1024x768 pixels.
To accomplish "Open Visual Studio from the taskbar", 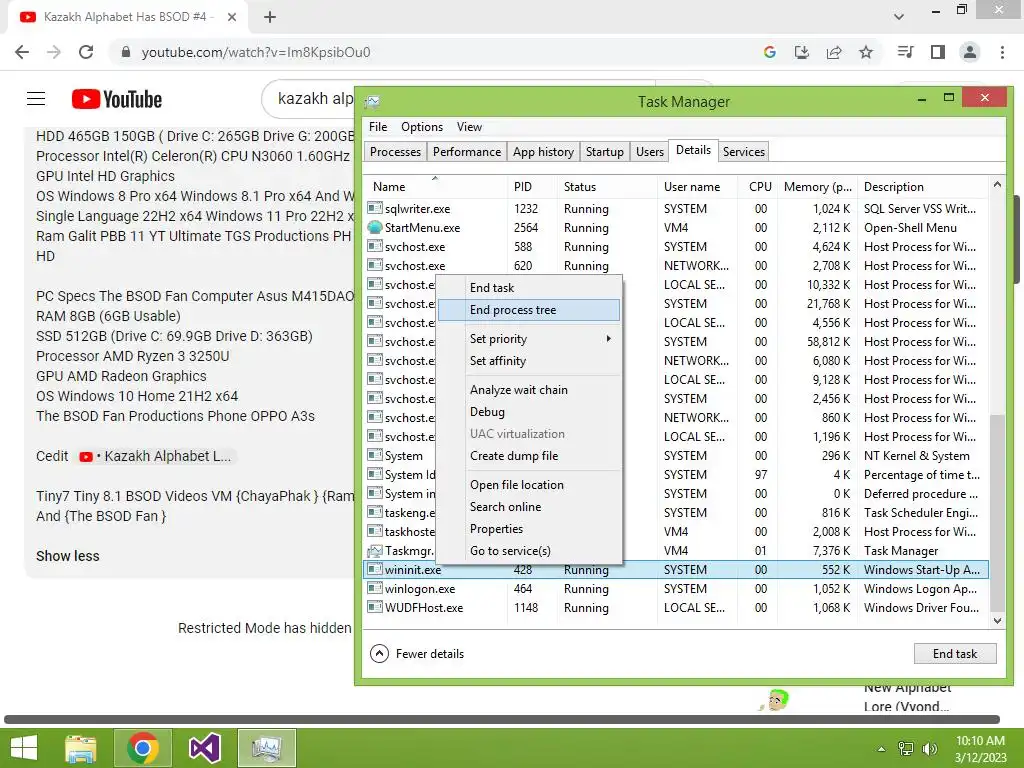I will tap(204, 748).
